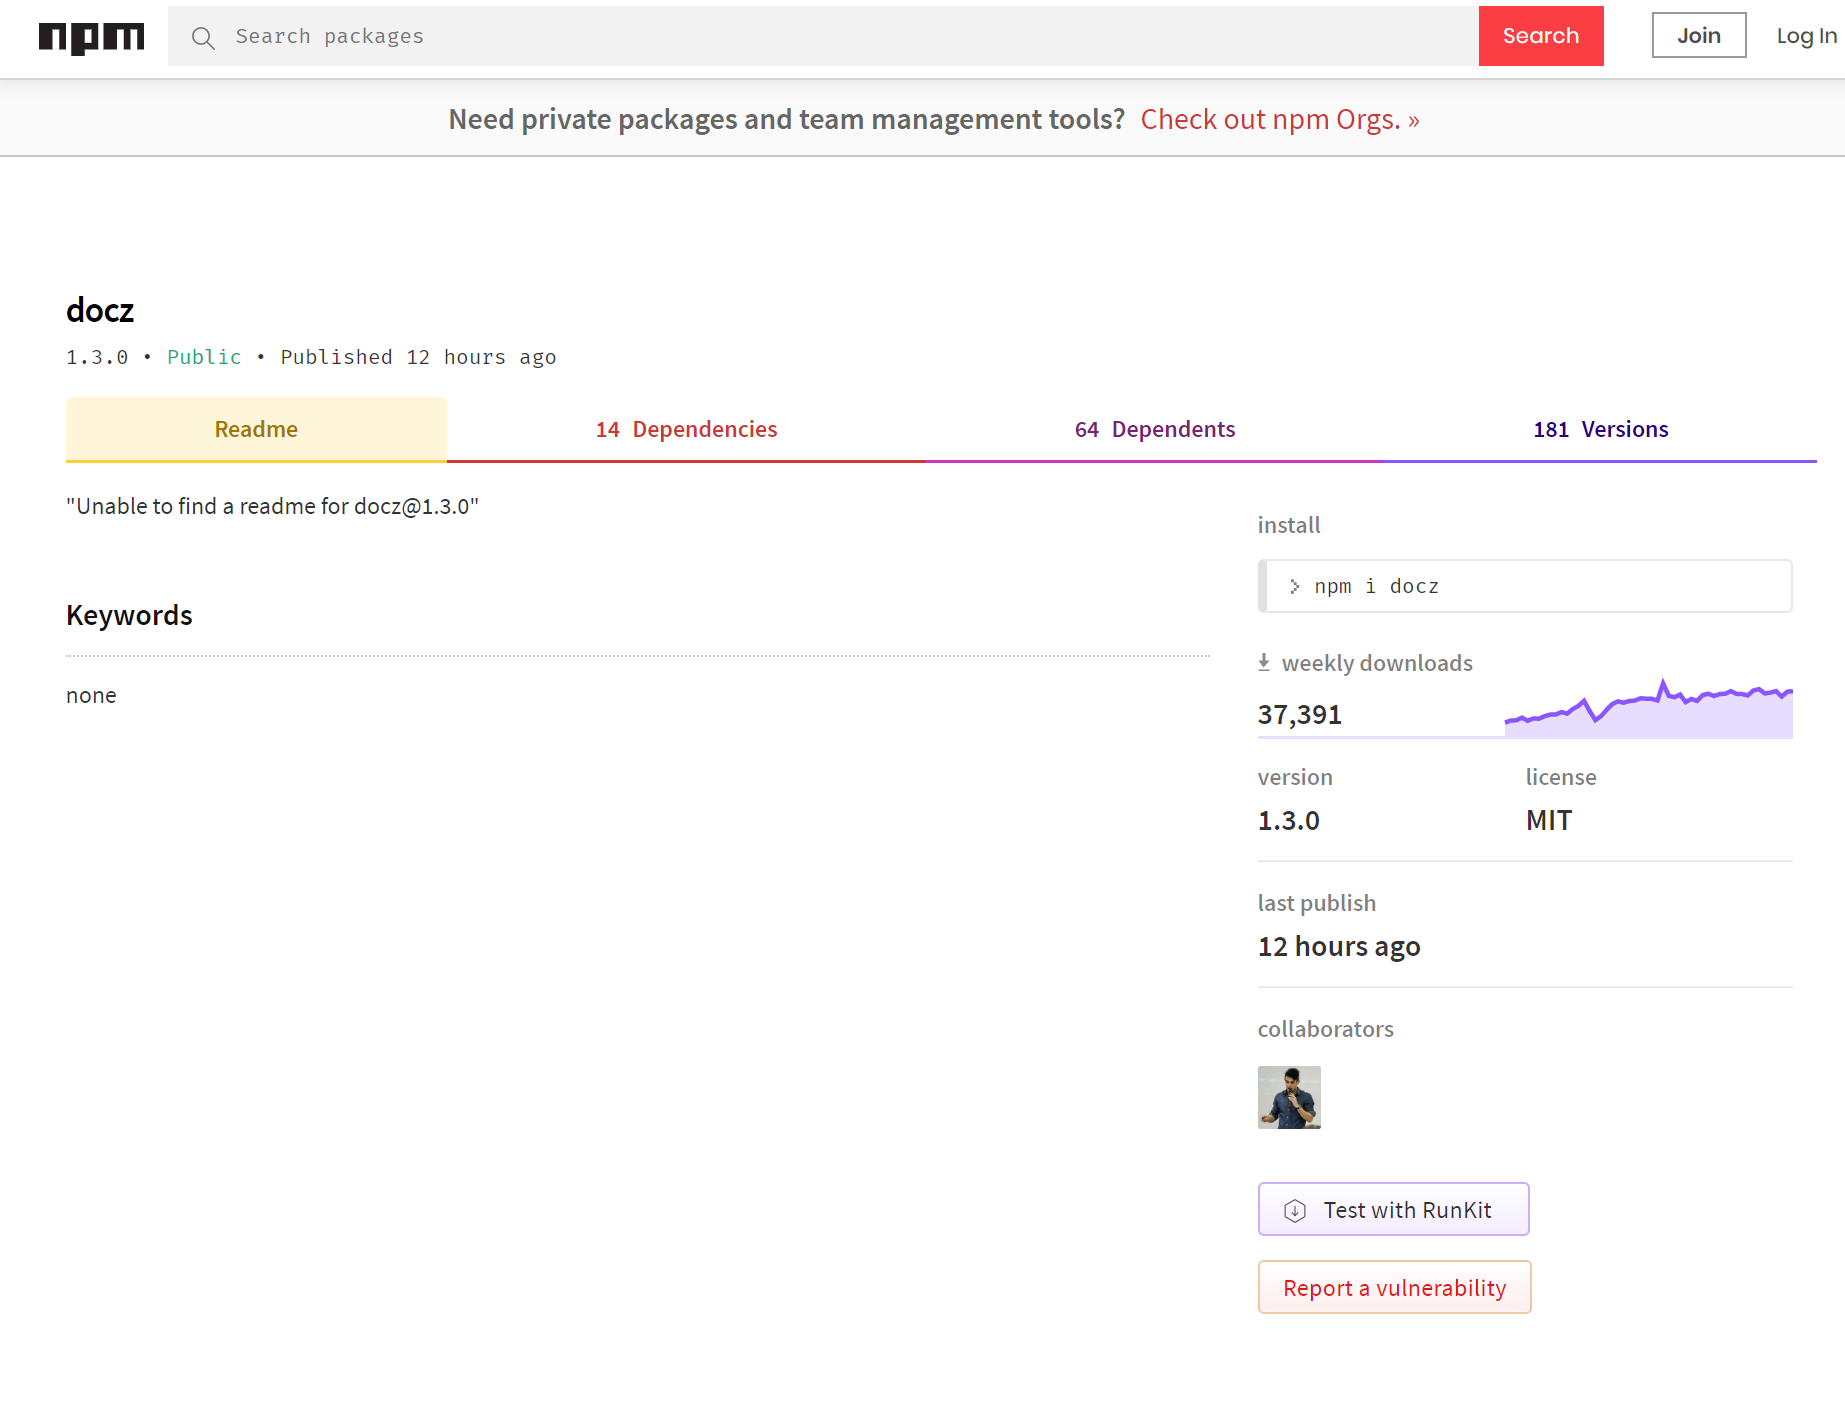Viewport: 1845px width, 1417px height.
Task: Click the RunKit hexagon icon
Action: (1295, 1211)
